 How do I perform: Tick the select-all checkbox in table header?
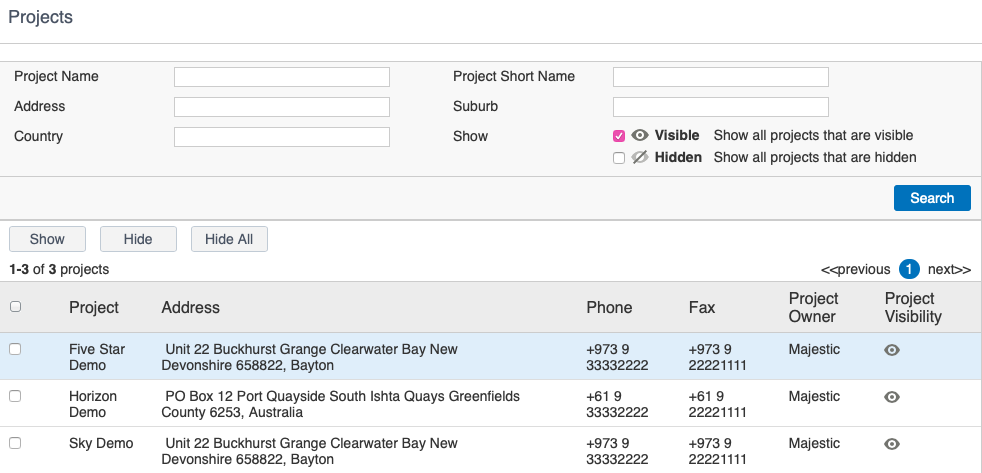coord(16,306)
